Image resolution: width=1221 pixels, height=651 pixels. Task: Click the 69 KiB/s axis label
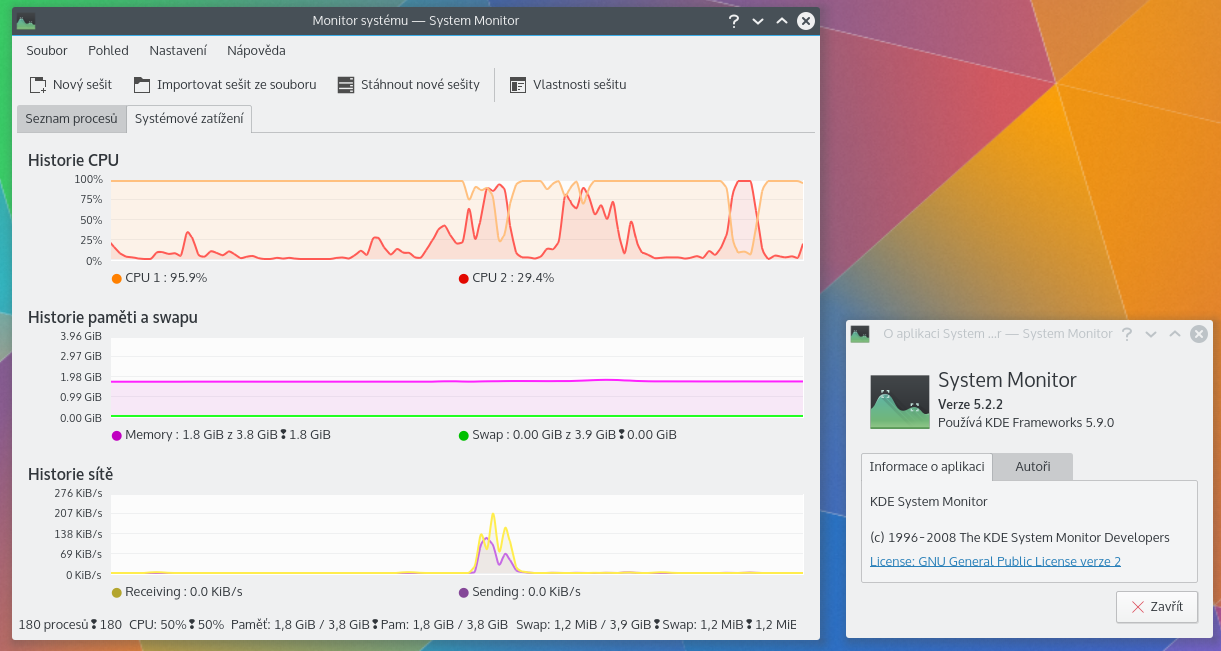(82, 555)
